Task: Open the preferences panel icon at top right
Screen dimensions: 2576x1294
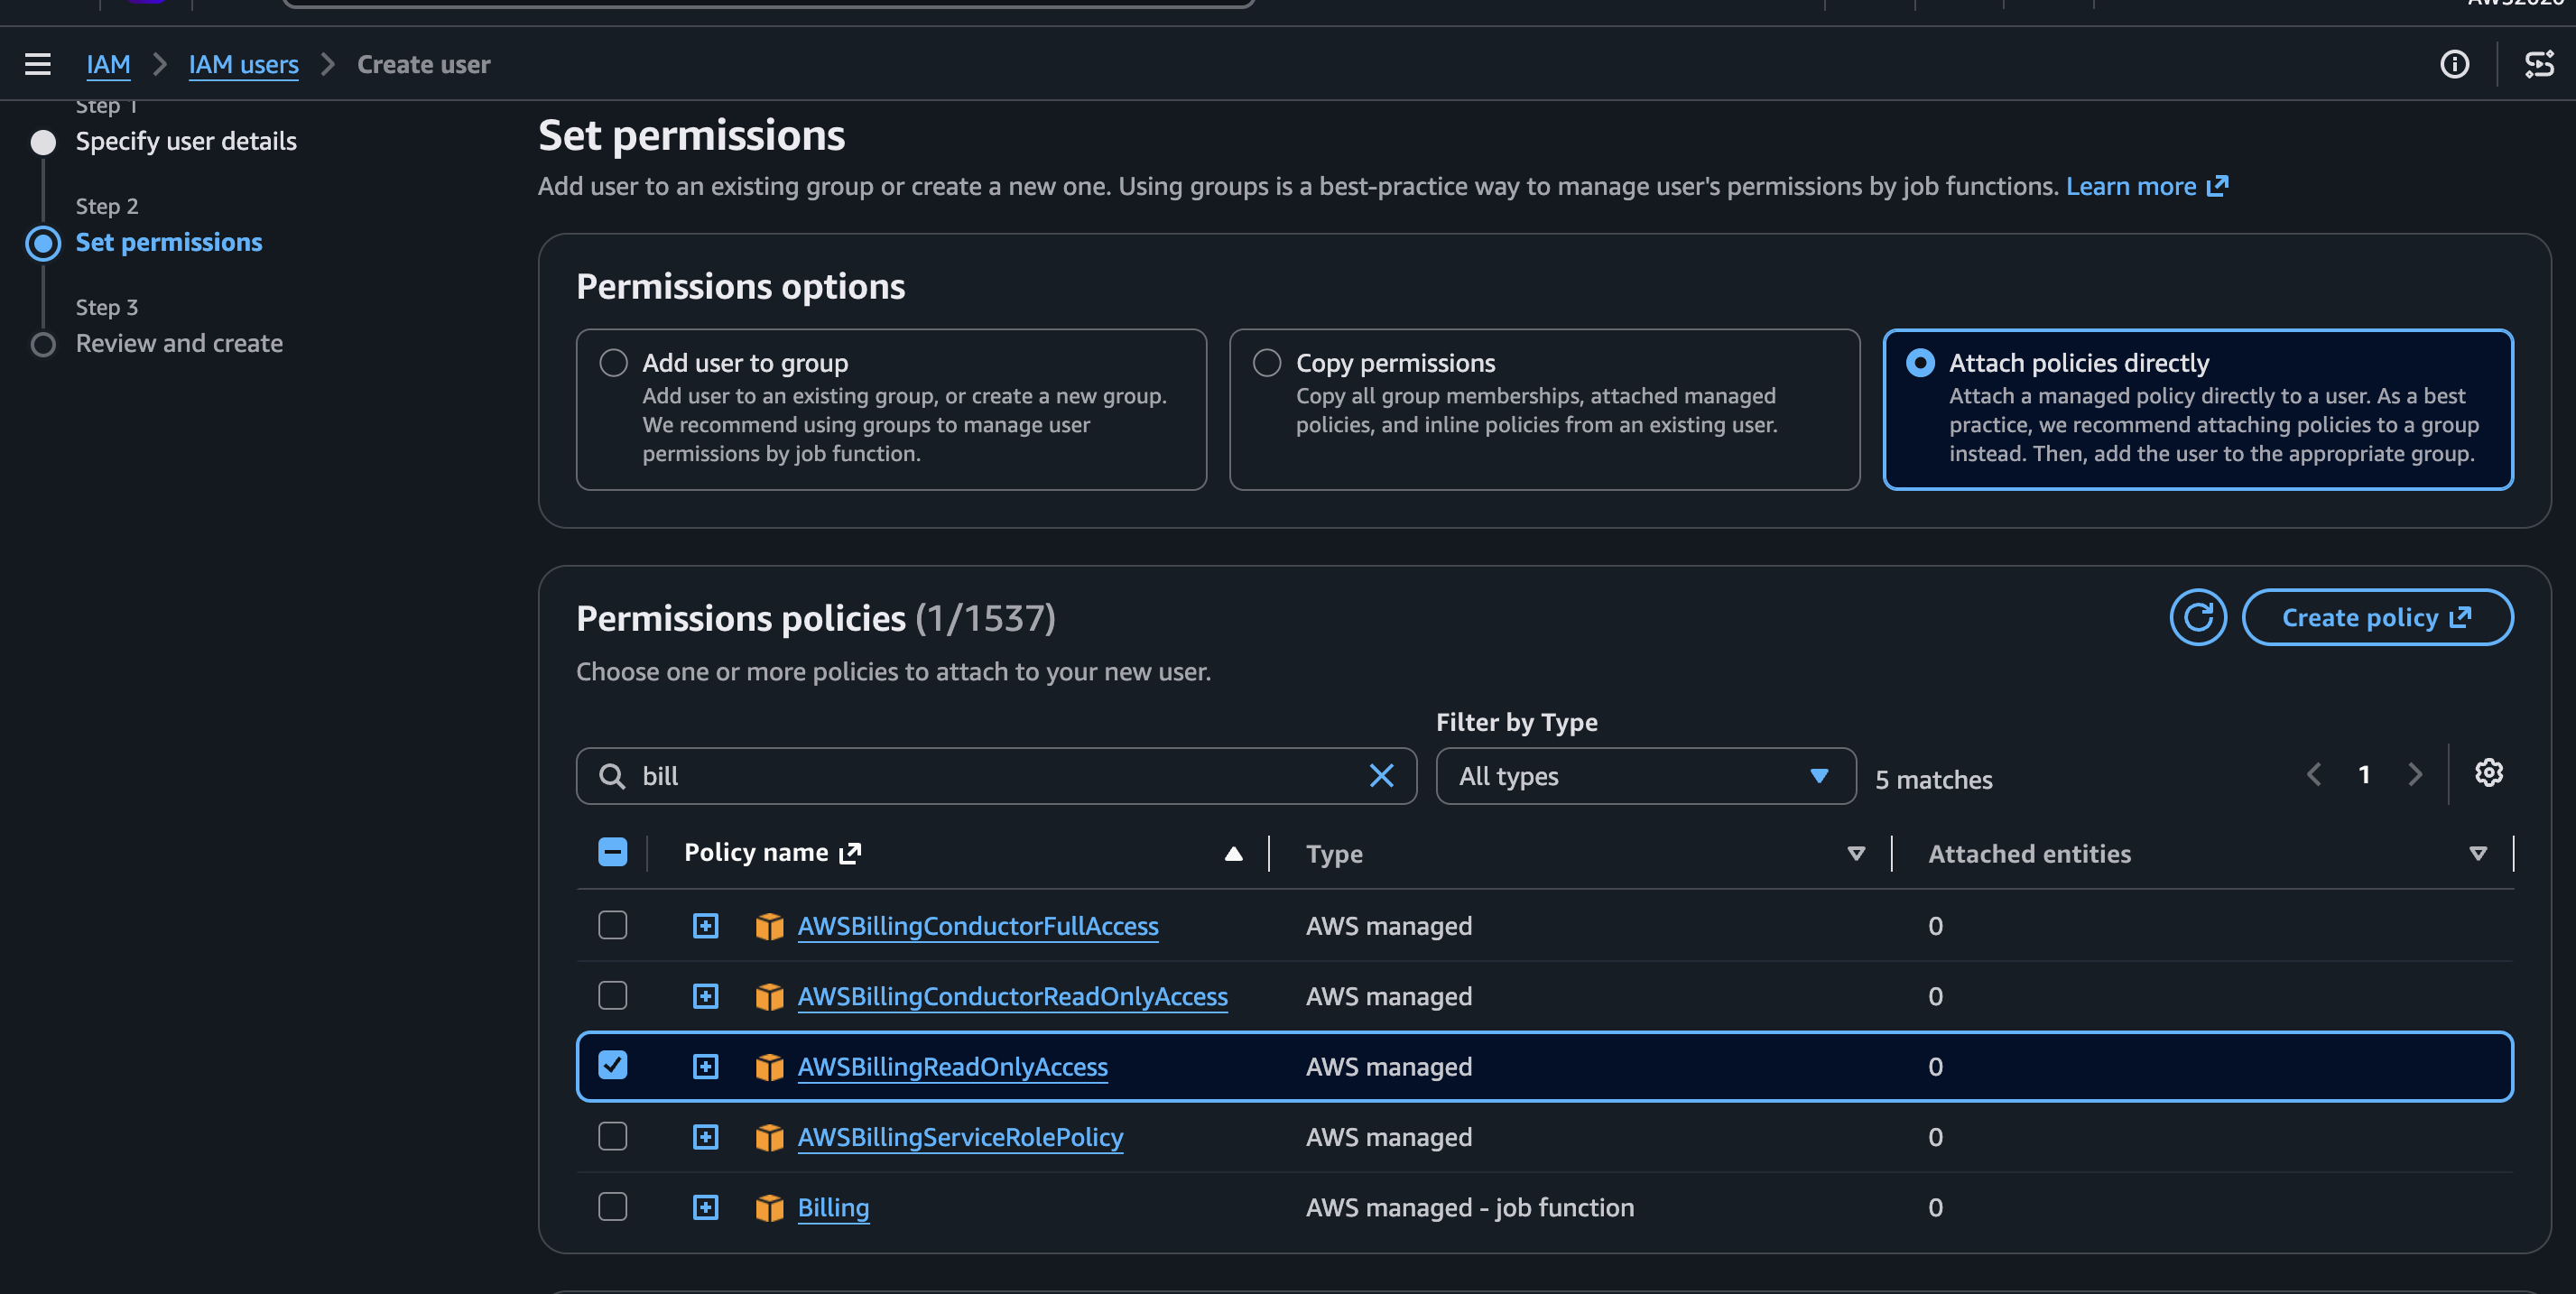Action: (2539, 64)
